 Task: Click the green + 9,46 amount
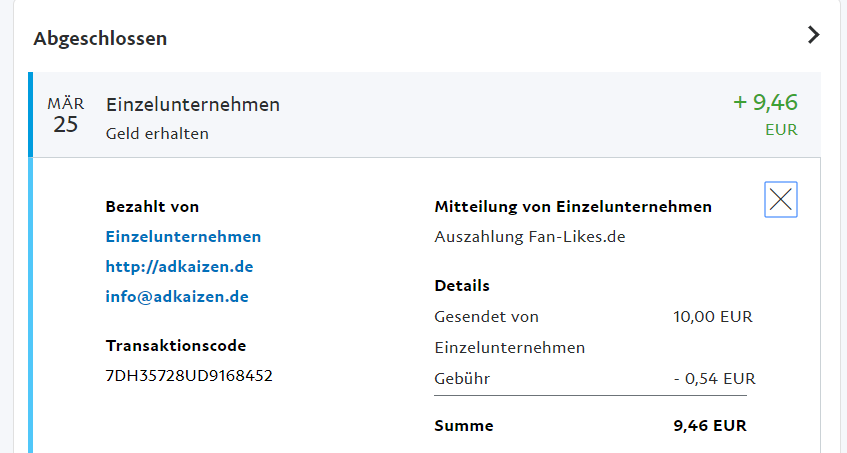pyautogui.click(x=765, y=102)
